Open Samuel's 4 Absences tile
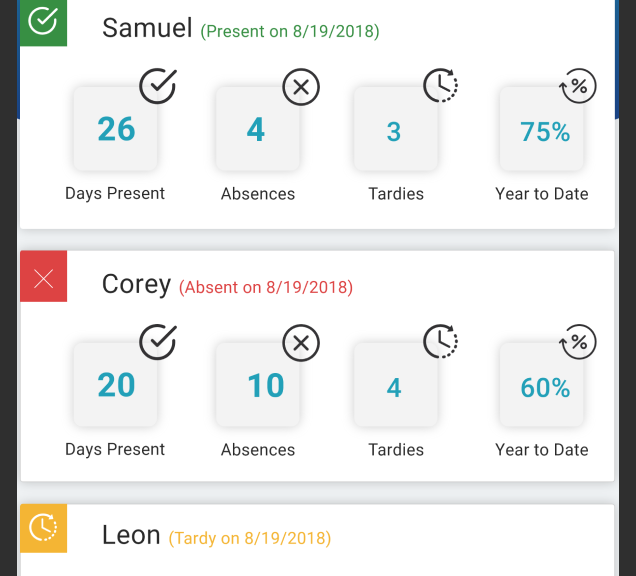 click(258, 129)
